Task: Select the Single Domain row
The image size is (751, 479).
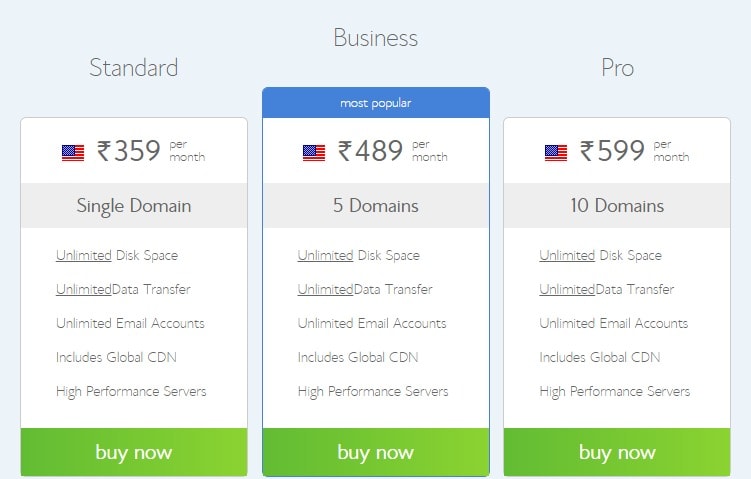Action: (134, 205)
